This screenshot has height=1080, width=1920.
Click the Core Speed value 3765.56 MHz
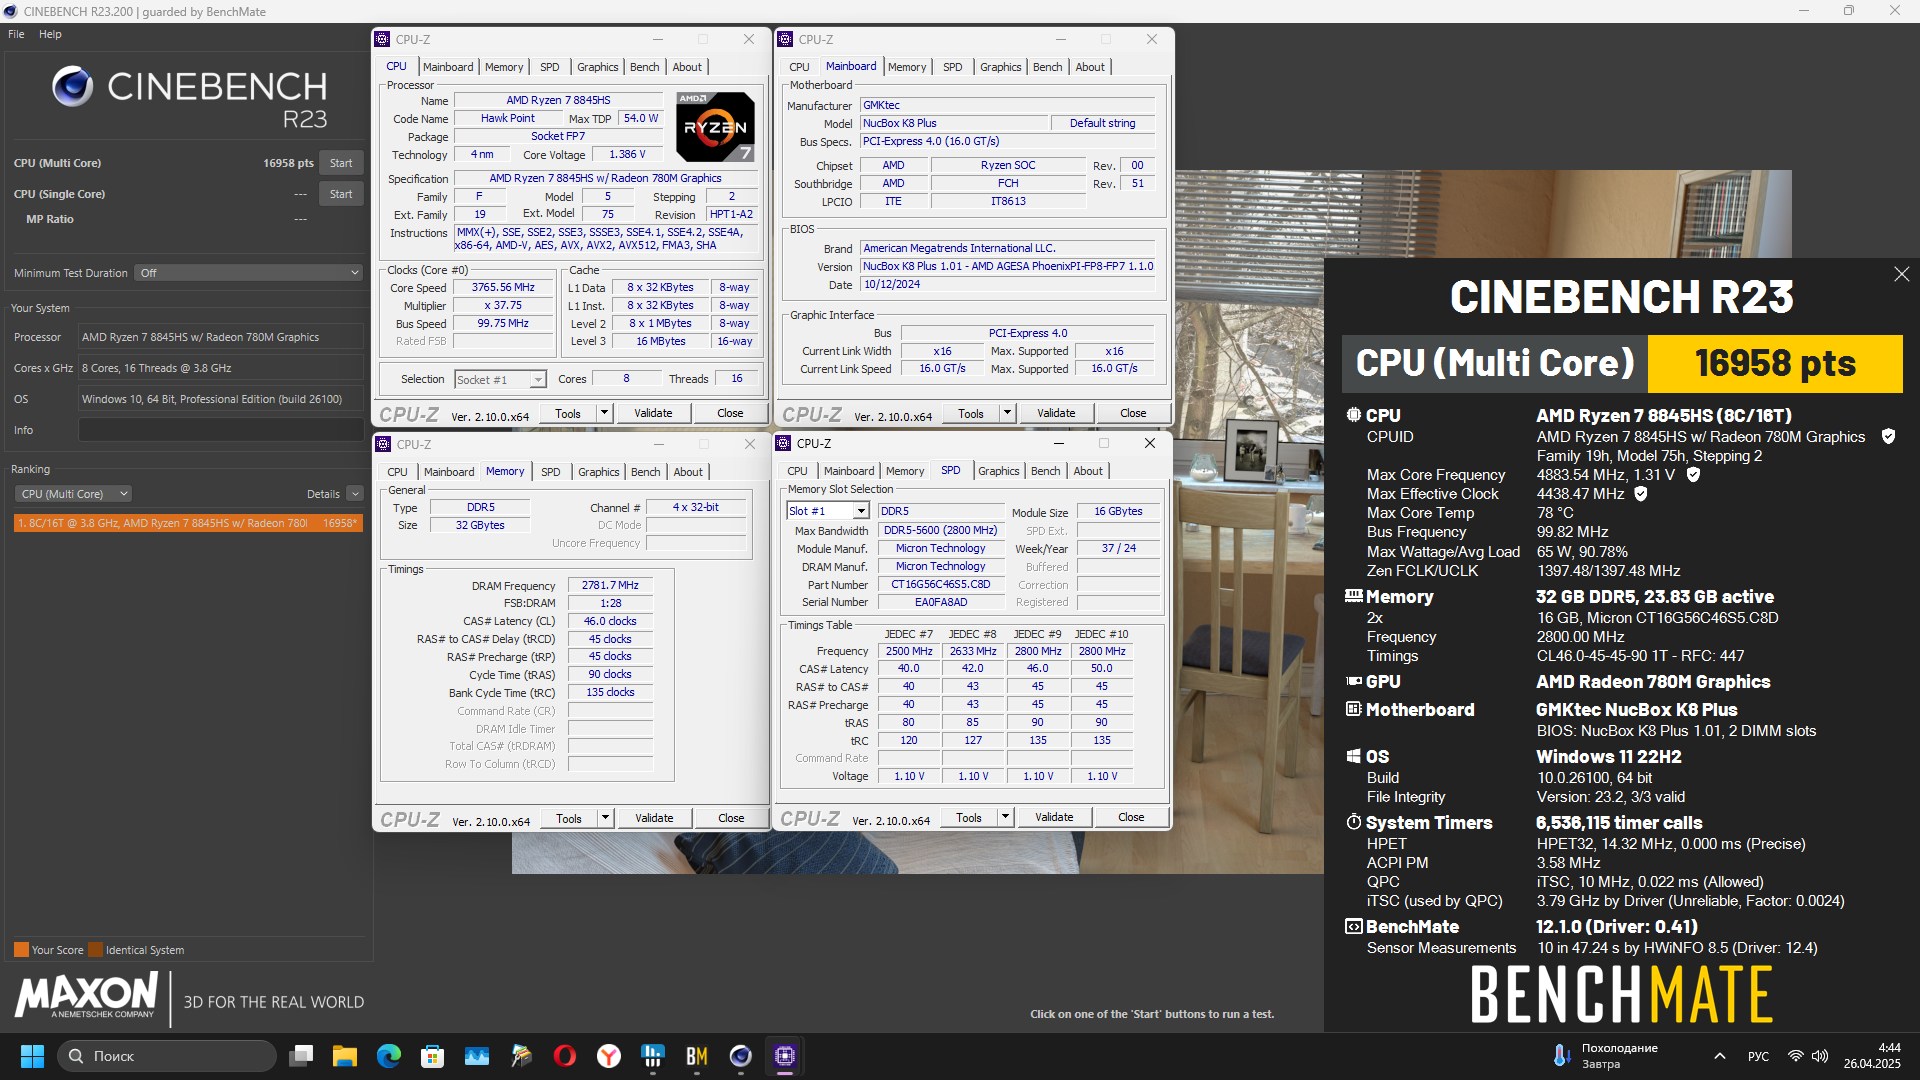503,288
